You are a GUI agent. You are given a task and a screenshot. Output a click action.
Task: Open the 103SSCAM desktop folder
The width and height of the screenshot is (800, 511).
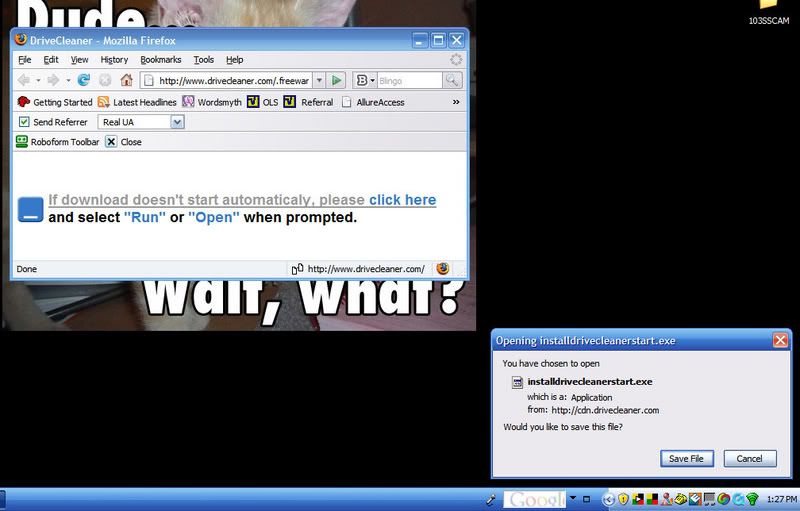768,8
